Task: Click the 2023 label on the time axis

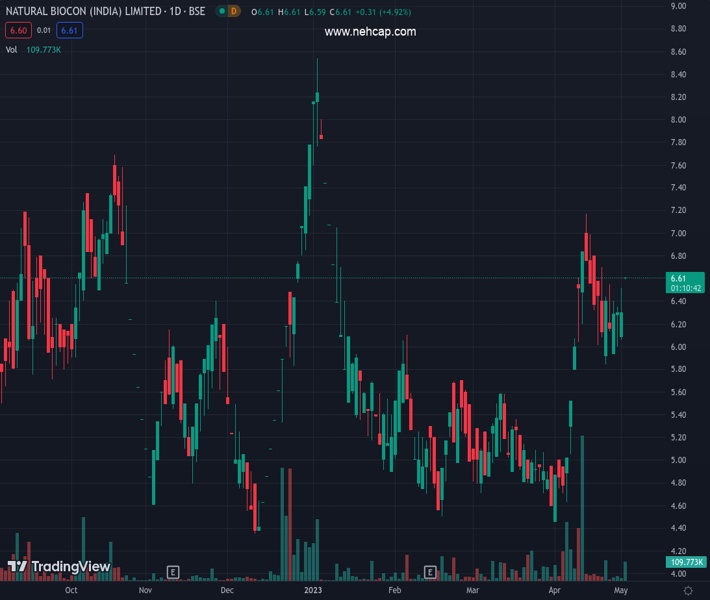Action: (315, 591)
